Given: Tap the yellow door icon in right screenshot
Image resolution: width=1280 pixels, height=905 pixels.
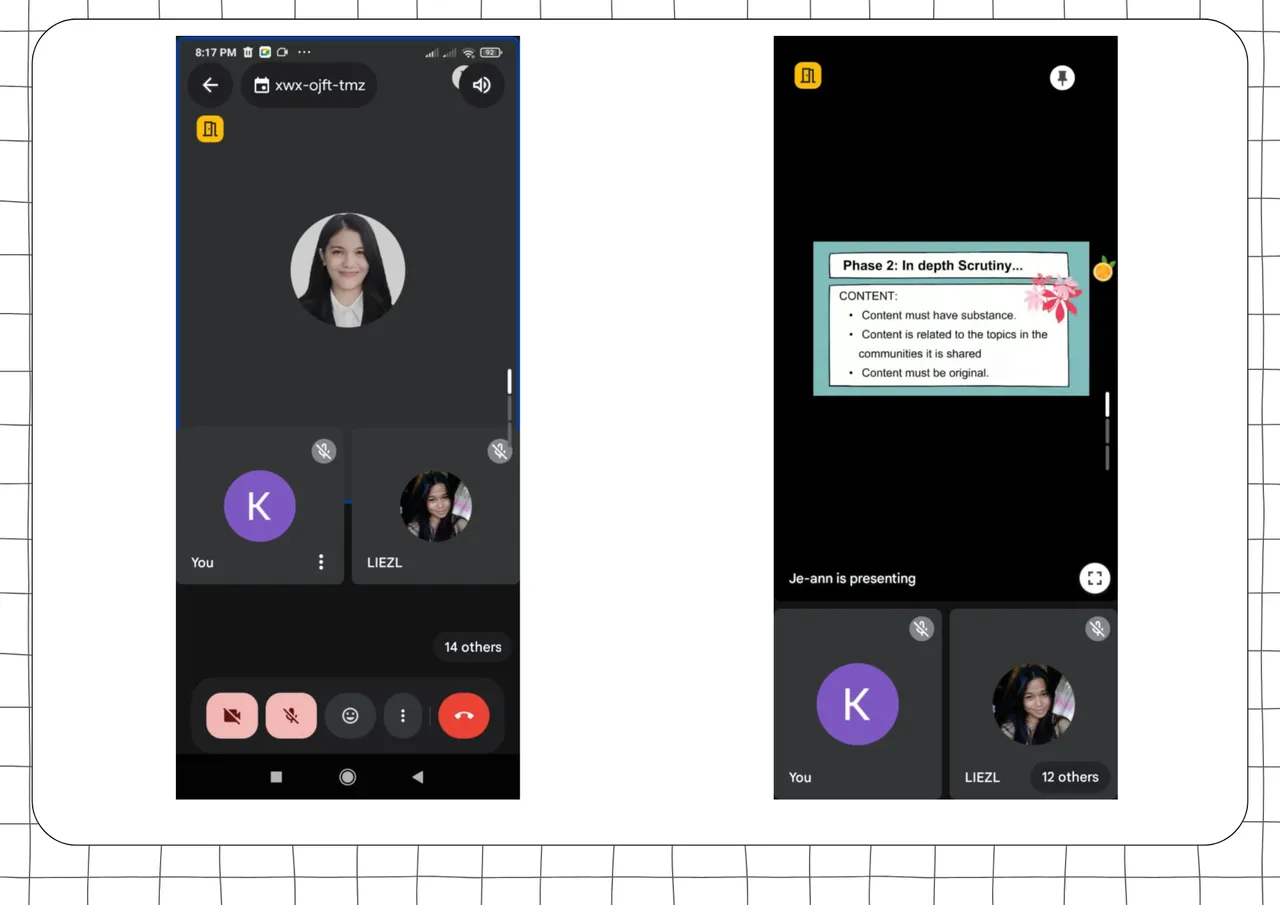Looking at the screenshot, I should pos(808,75).
